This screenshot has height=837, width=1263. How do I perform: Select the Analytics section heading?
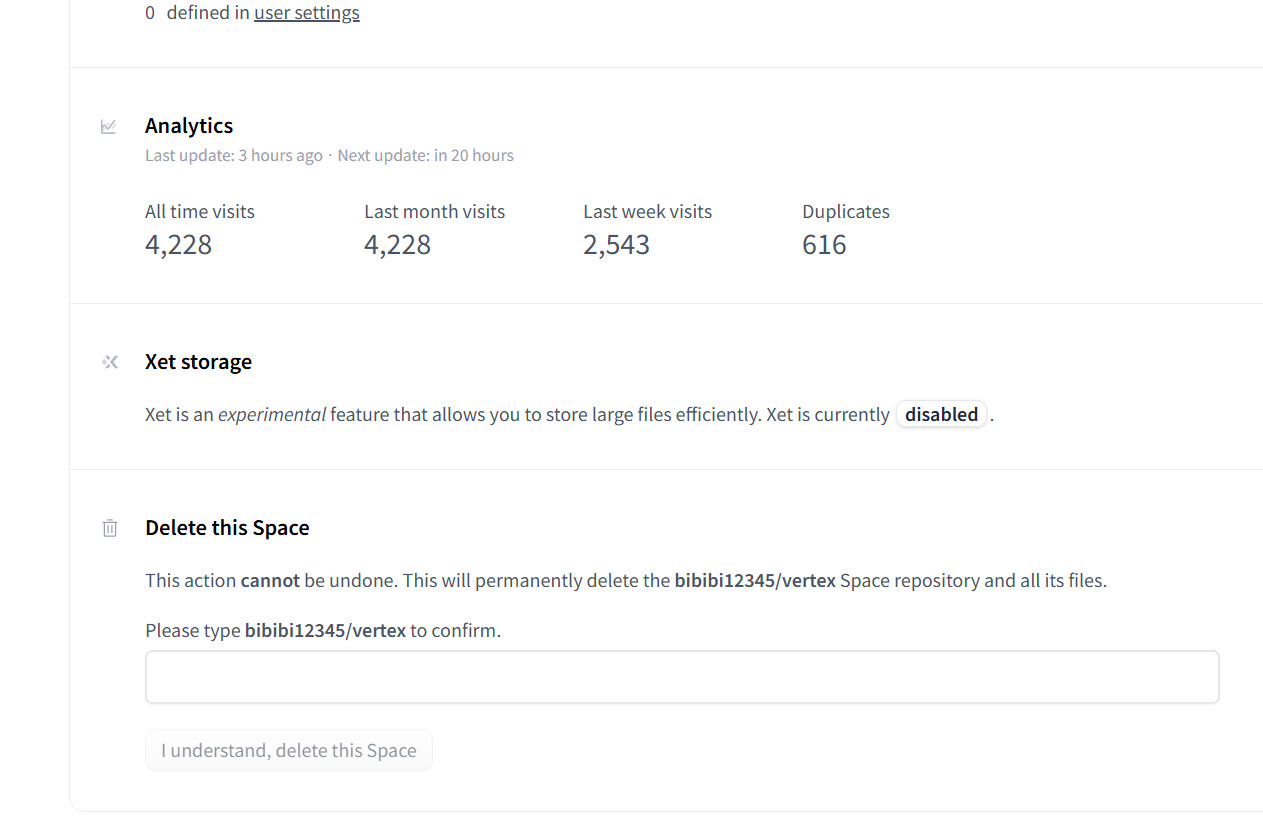coord(189,126)
